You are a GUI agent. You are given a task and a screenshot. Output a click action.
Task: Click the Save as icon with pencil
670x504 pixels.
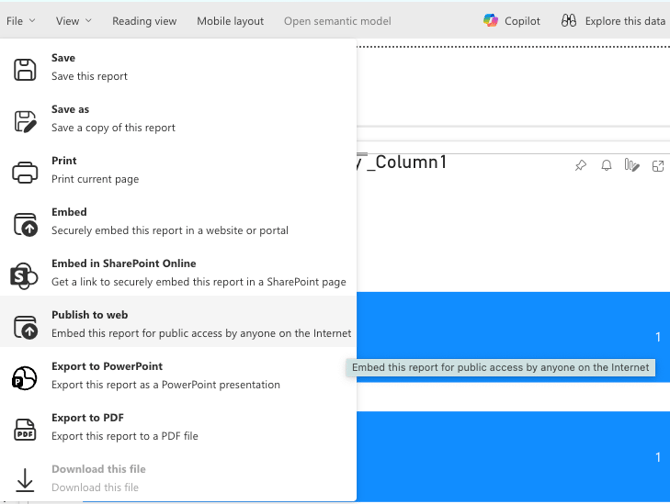pyautogui.click(x=25, y=121)
